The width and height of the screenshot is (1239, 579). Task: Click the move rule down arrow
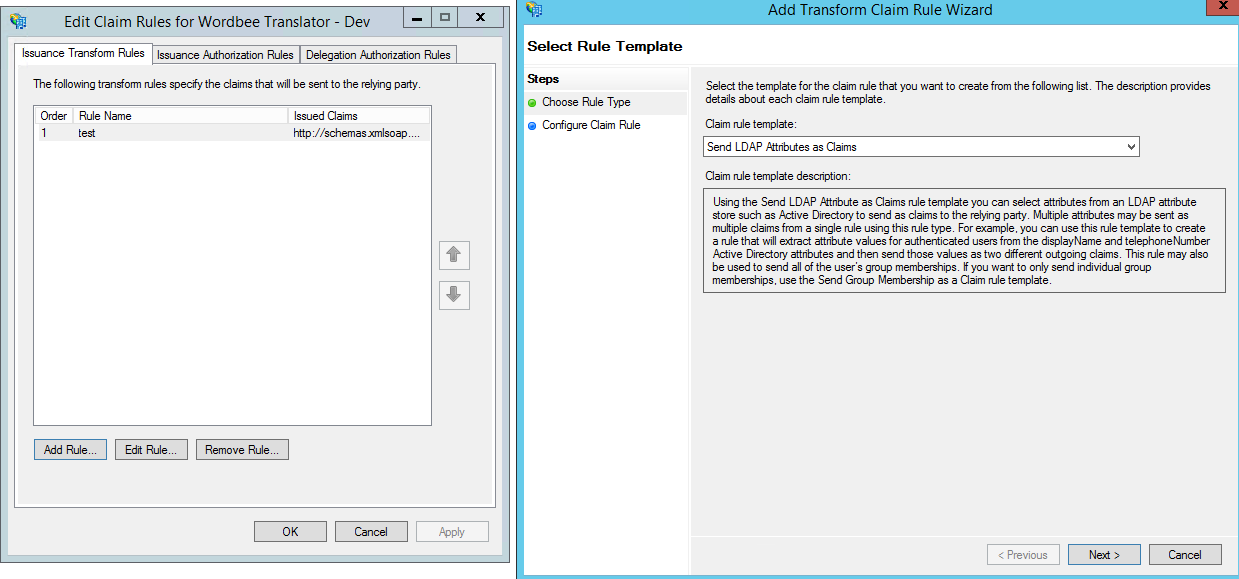pyautogui.click(x=454, y=295)
